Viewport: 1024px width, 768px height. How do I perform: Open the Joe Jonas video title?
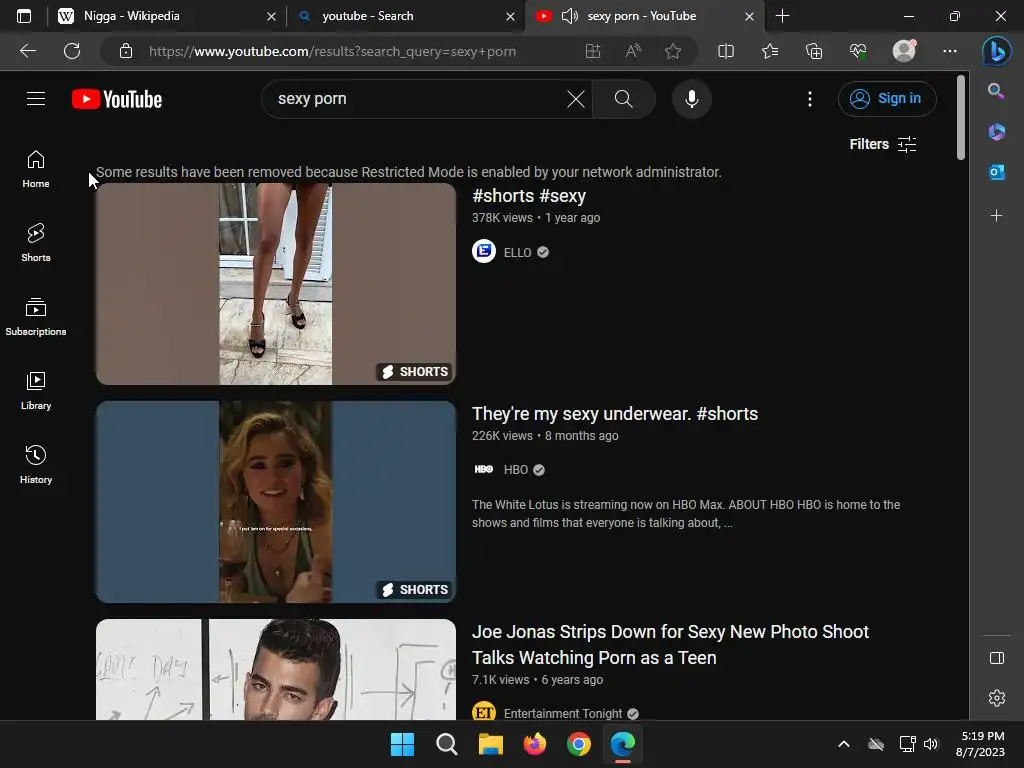670,645
